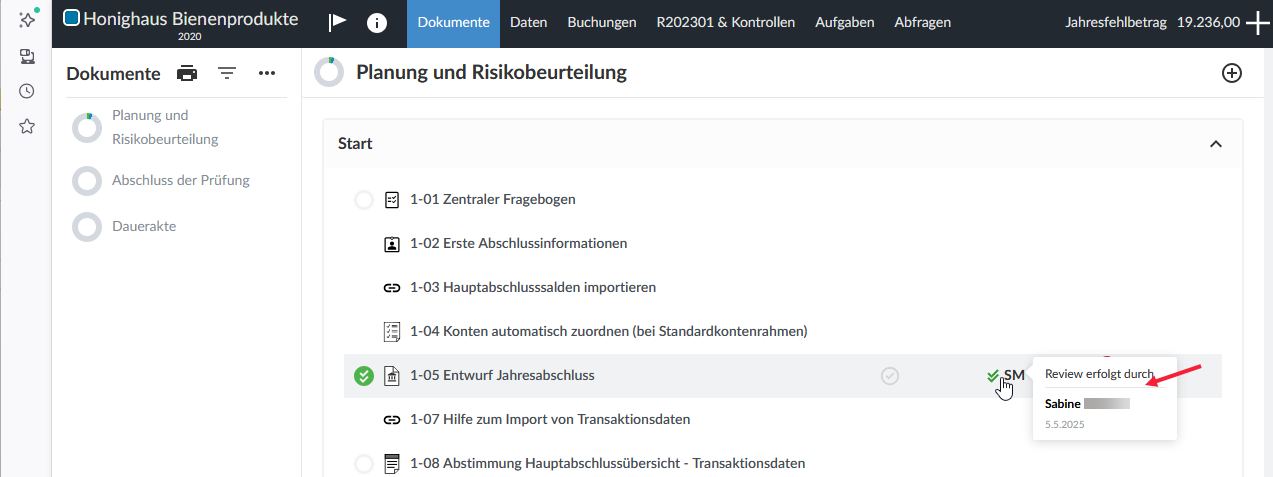
Task: Click the Honighaus Bienenprodukte engagement name
Action: pos(191,17)
